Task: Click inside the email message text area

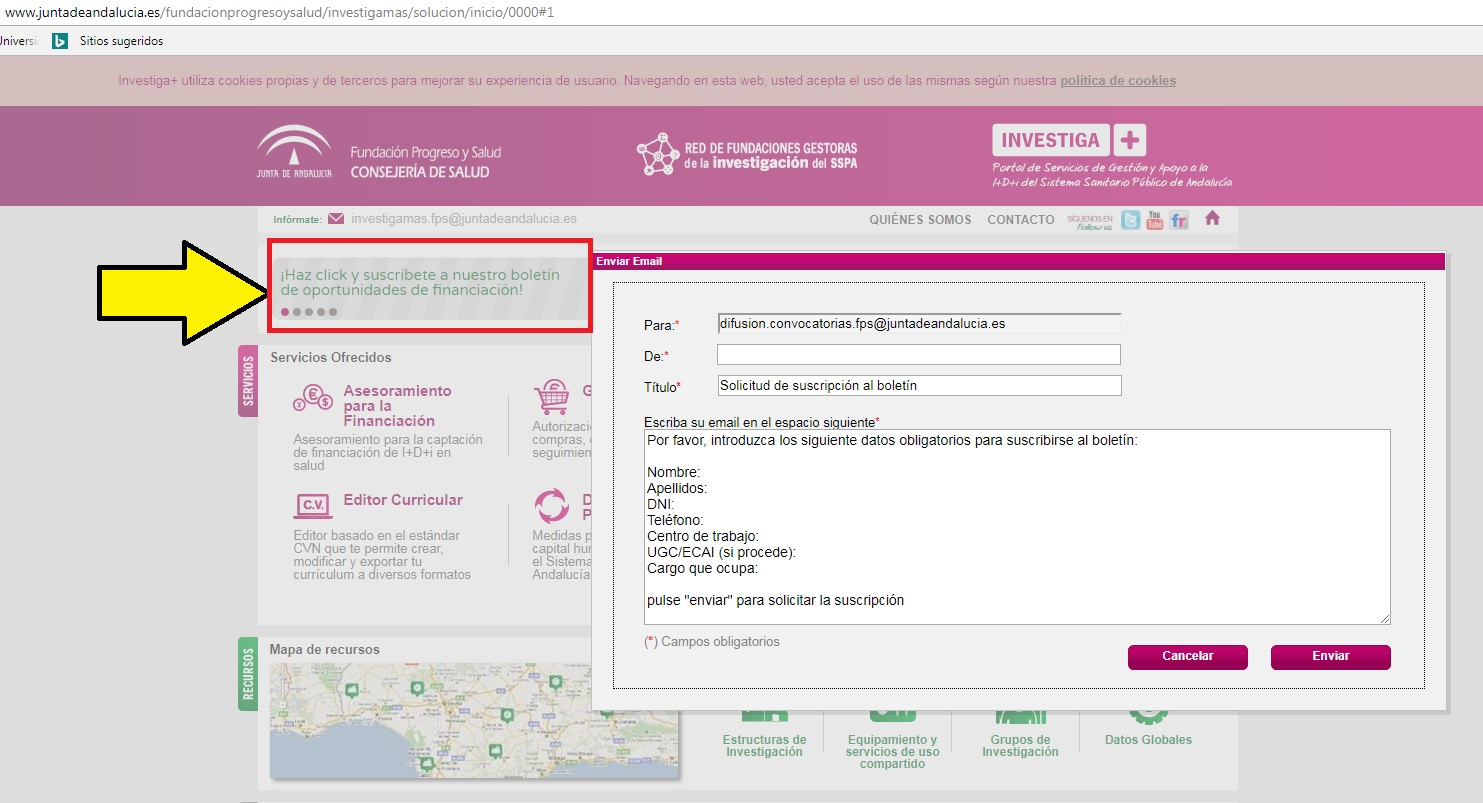Action: tap(1017, 527)
